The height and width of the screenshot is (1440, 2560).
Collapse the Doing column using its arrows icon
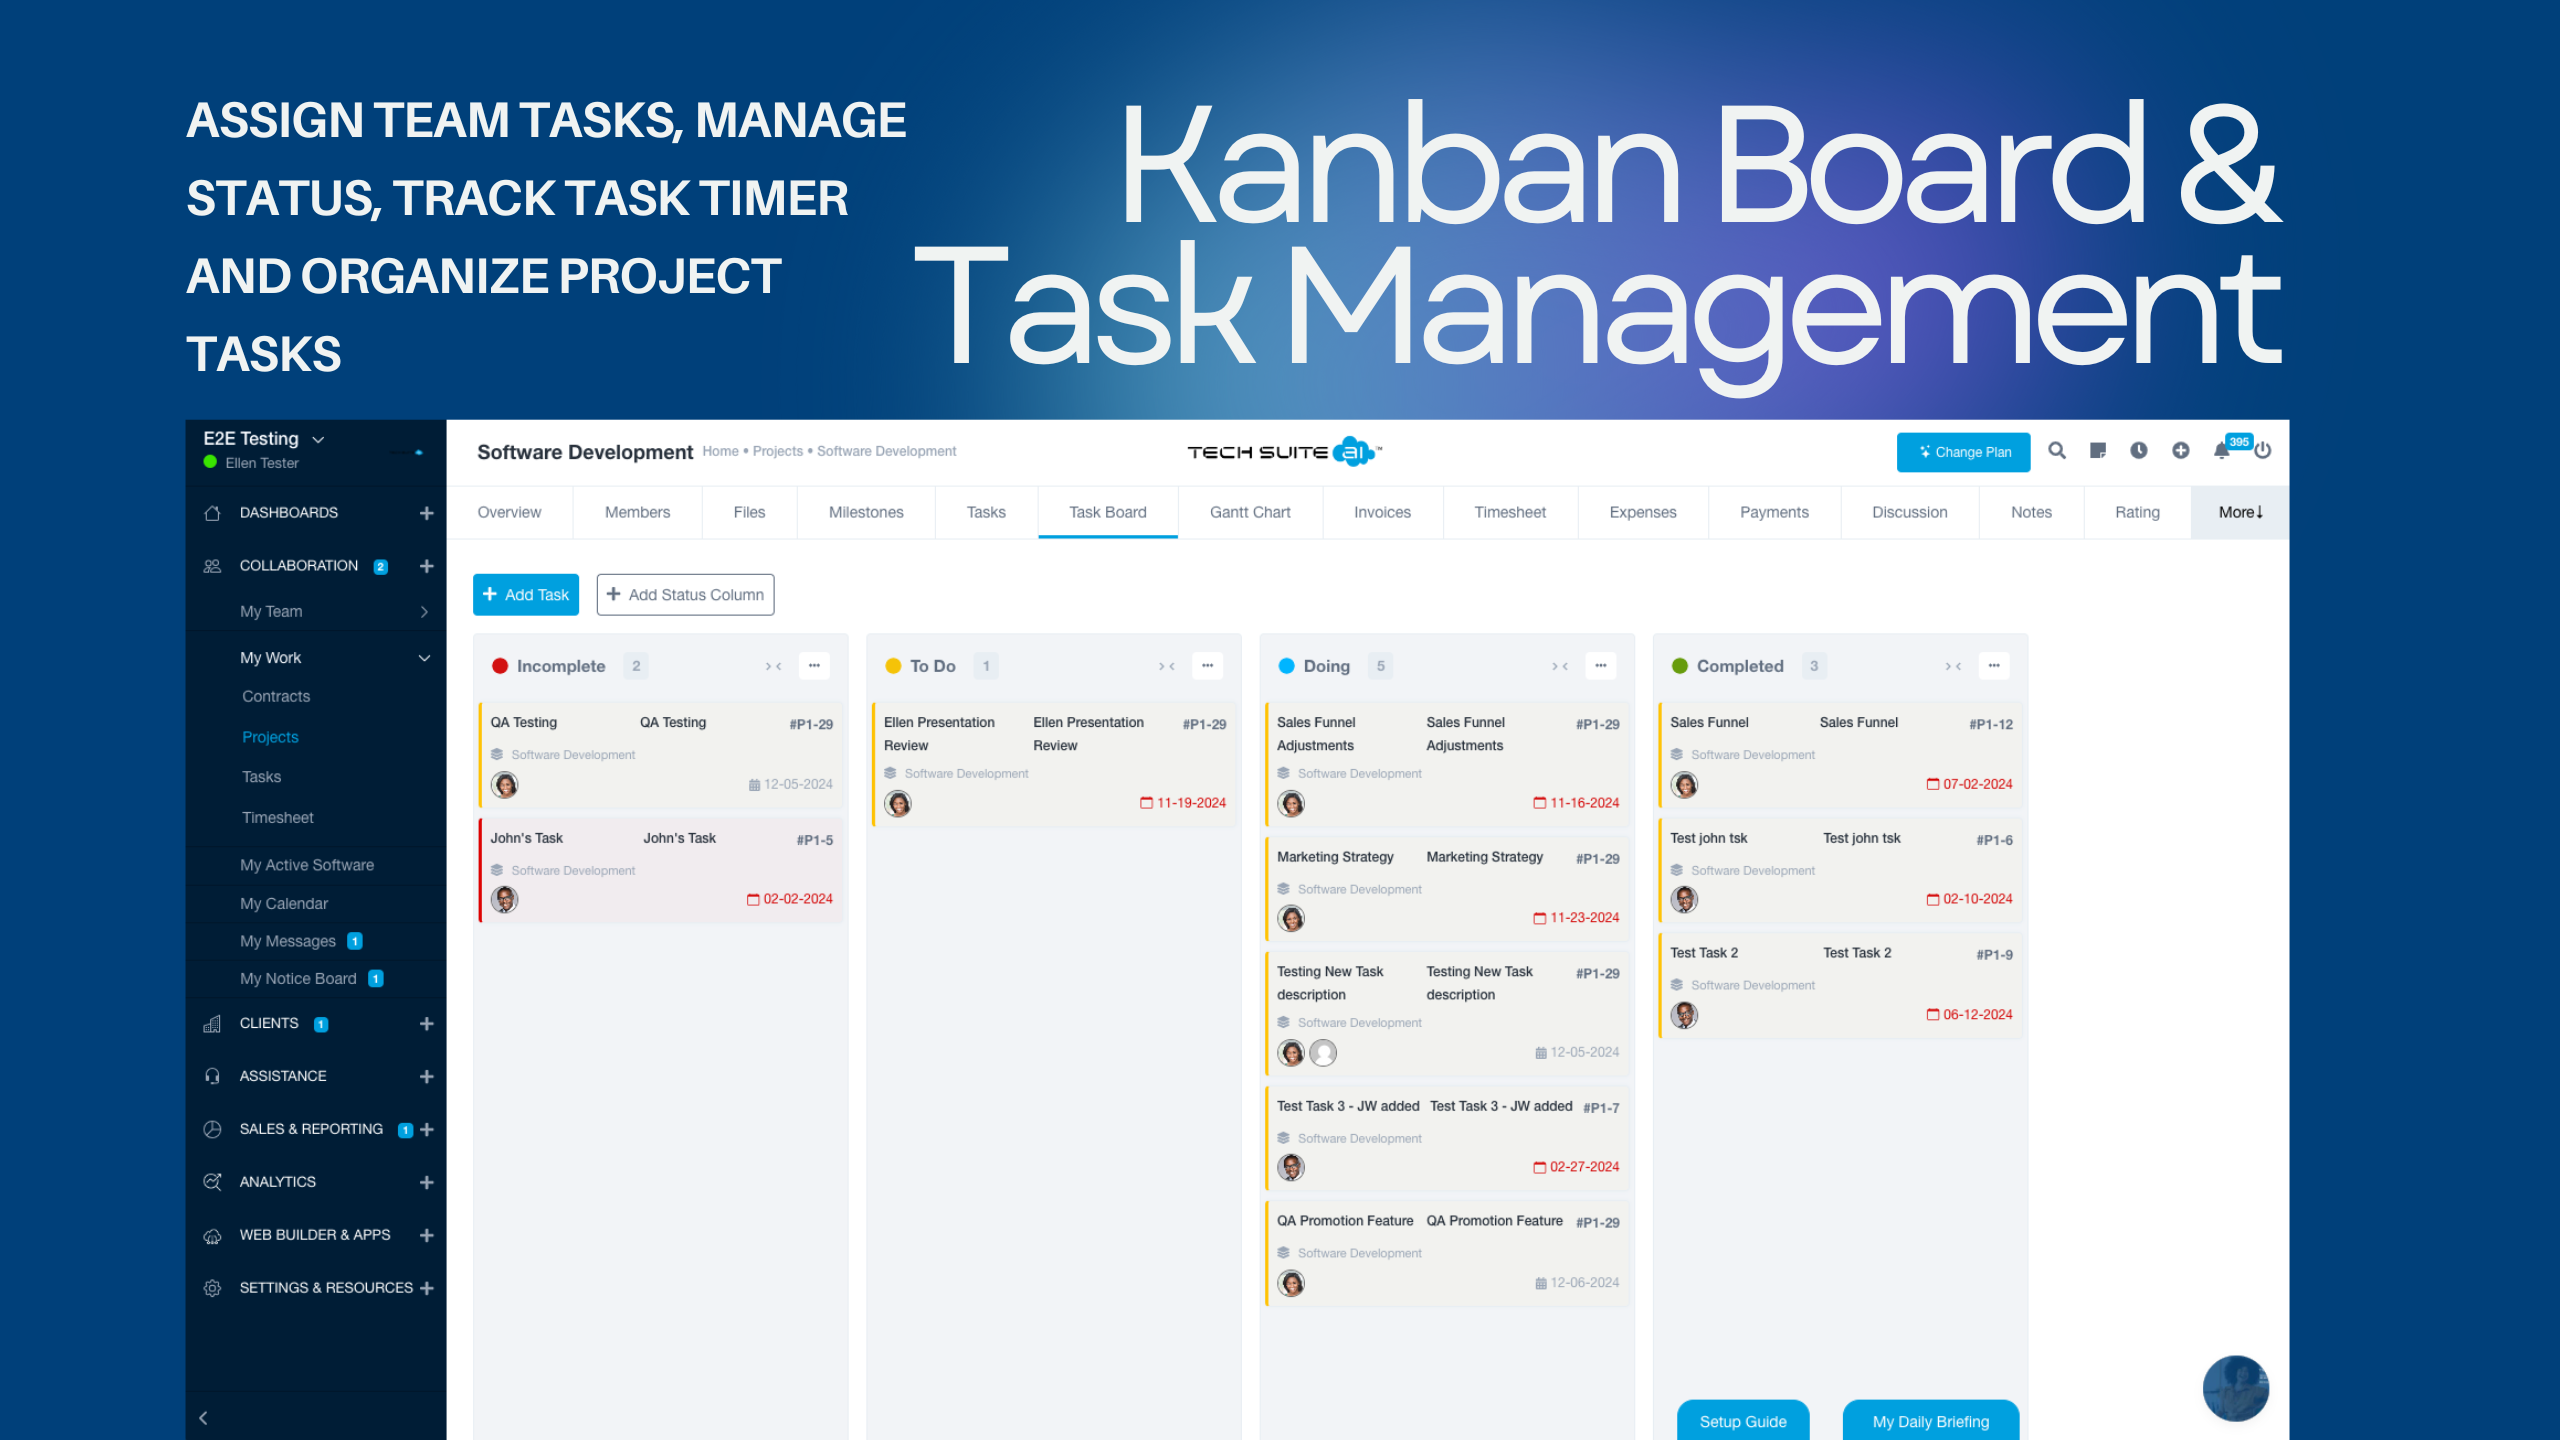(1560, 666)
